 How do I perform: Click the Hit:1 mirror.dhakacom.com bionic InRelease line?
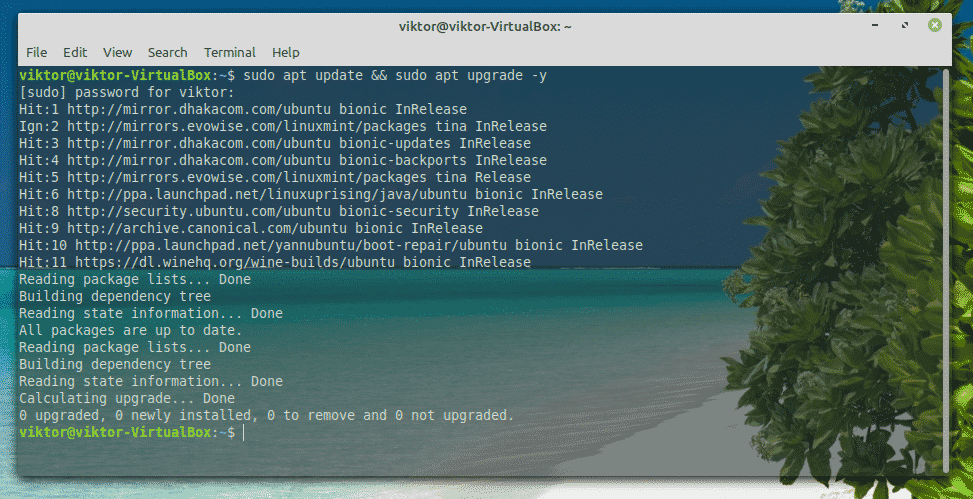(243, 110)
